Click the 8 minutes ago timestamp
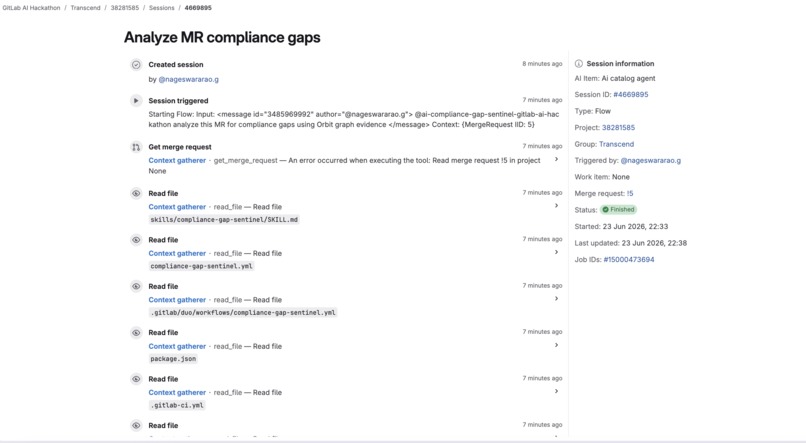806x443 pixels. [x=542, y=64]
